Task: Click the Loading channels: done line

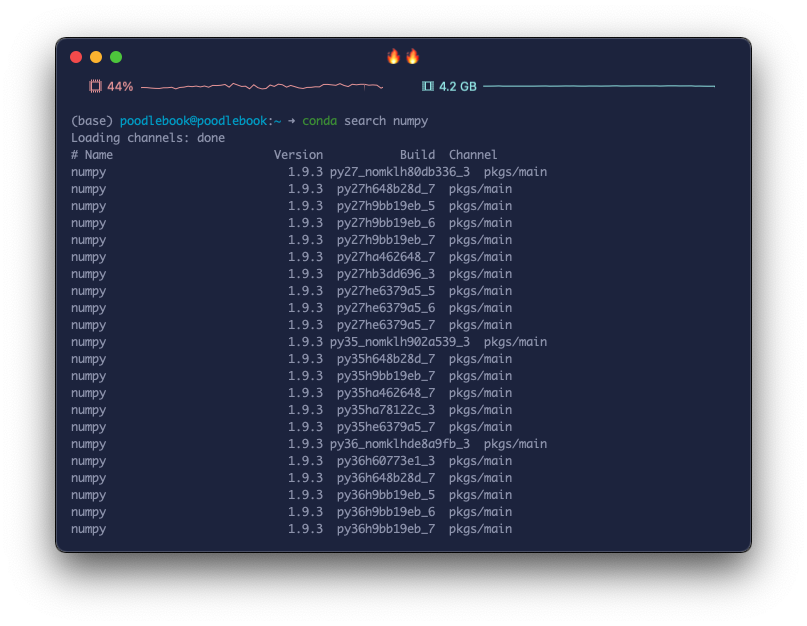Action: tap(148, 138)
